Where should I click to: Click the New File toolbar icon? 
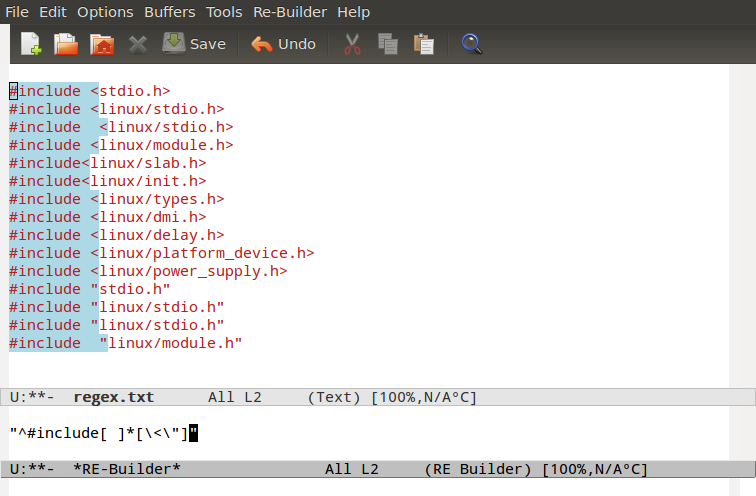coord(31,44)
